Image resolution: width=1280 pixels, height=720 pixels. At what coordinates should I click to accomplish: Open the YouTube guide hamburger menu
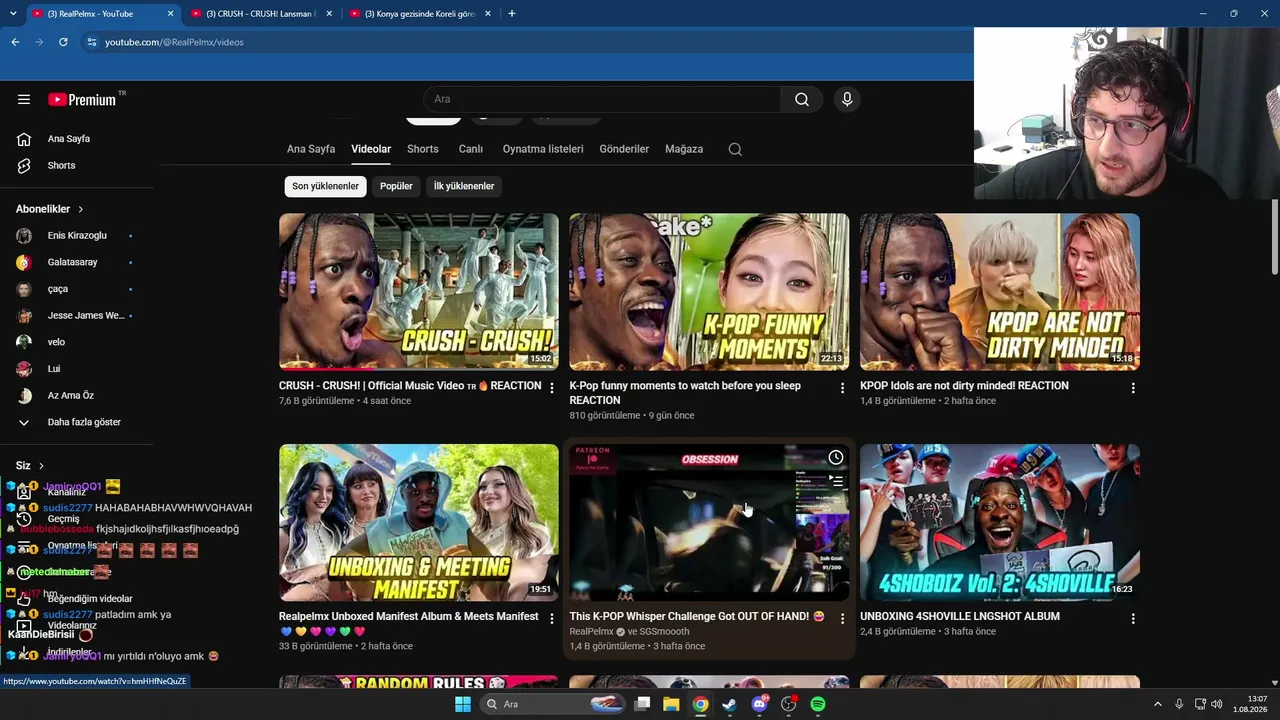tap(24, 99)
